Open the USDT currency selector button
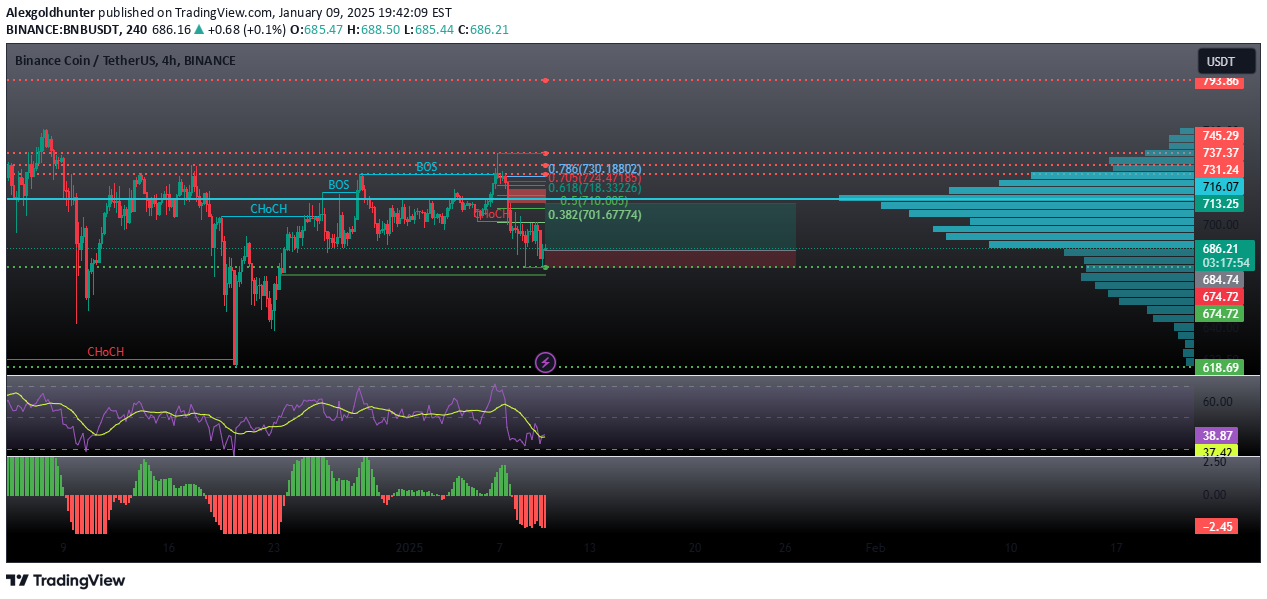1267x599 pixels. (x=1226, y=61)
